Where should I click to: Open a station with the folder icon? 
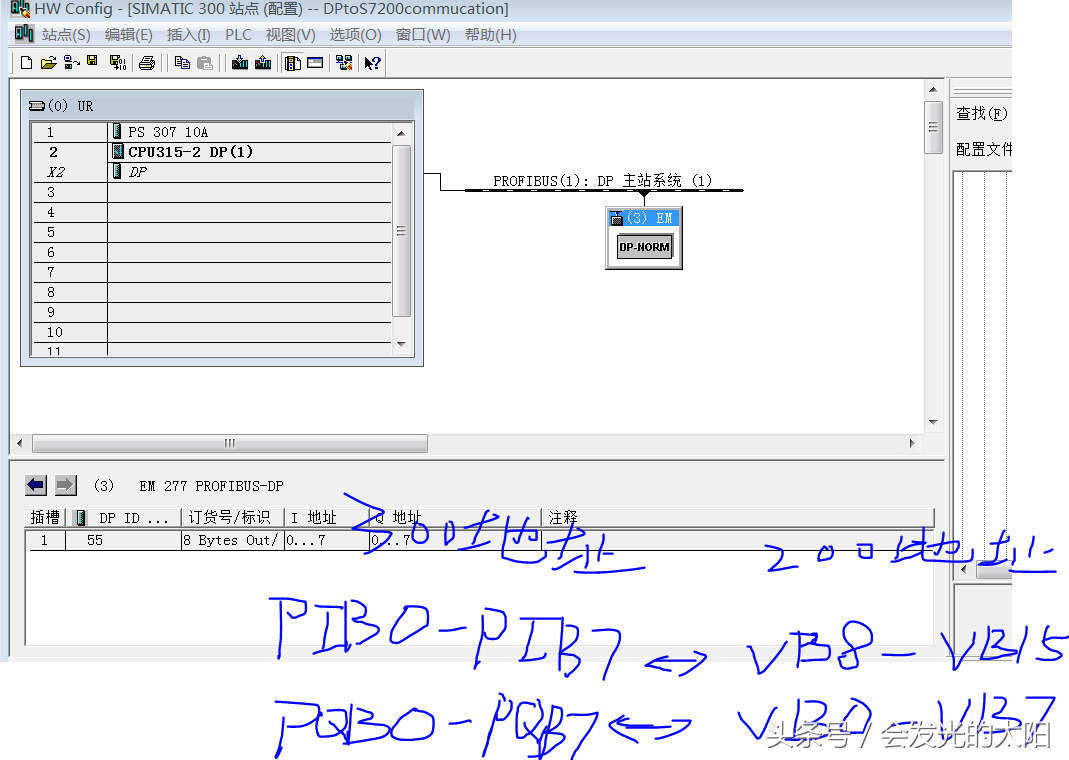pyautogui.click(x=48, y=63)
